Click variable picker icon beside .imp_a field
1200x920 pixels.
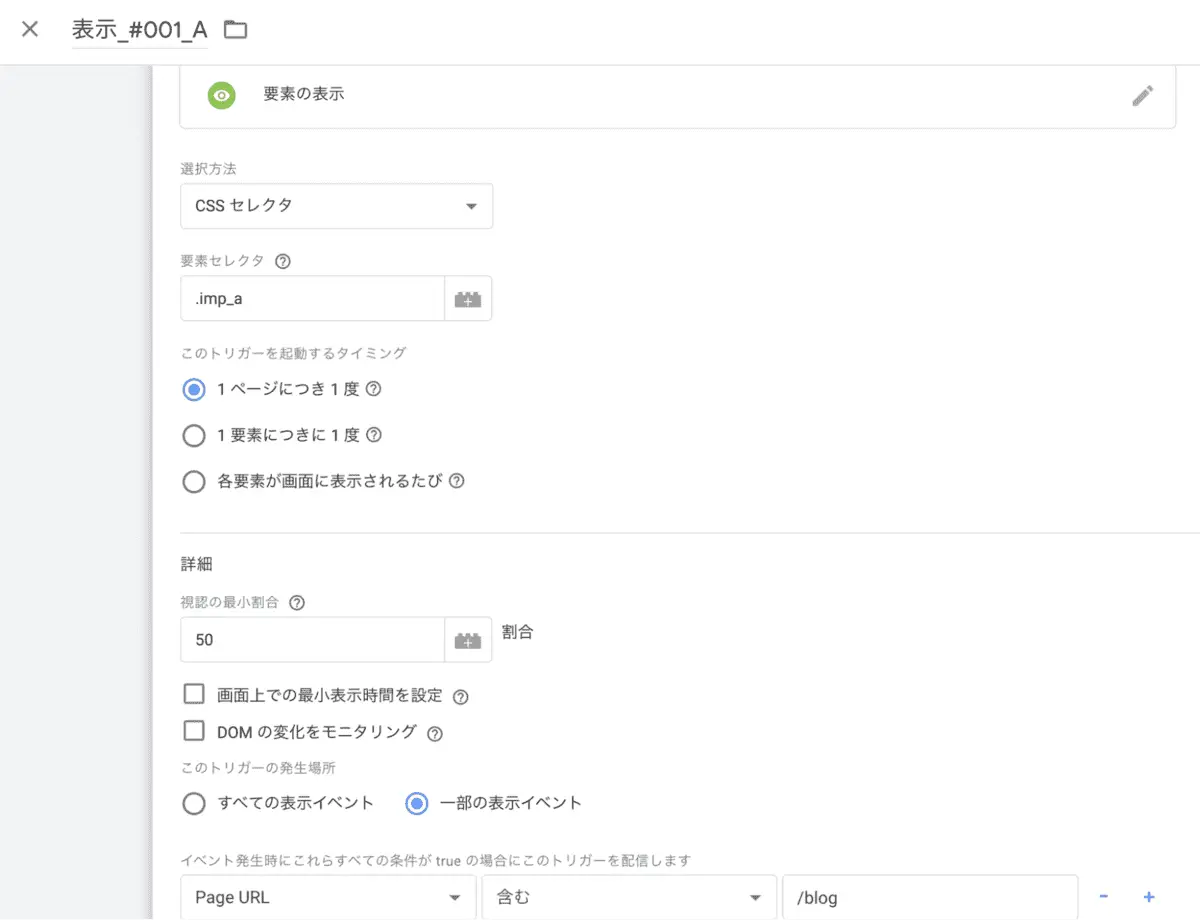point(467,299)
